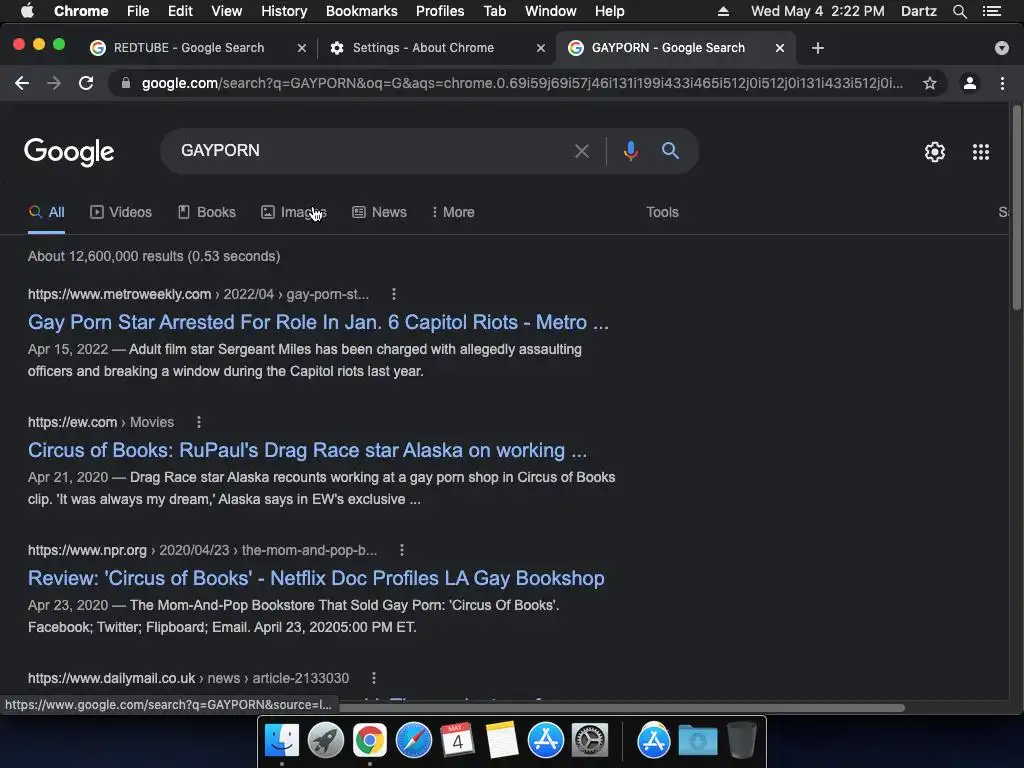Open Finder from the dock
The width and height of the screenshot is (1024, 768).
coord(281,741)
